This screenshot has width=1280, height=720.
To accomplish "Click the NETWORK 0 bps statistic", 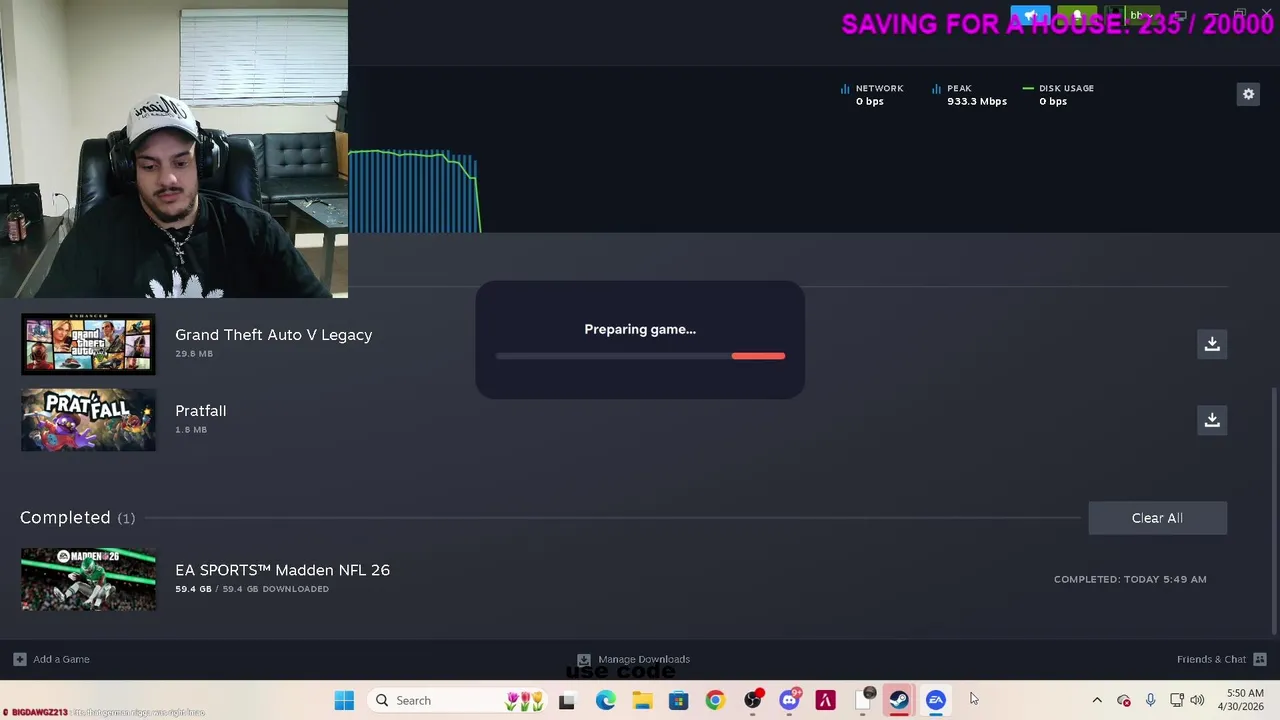I will tap(871, 94).
